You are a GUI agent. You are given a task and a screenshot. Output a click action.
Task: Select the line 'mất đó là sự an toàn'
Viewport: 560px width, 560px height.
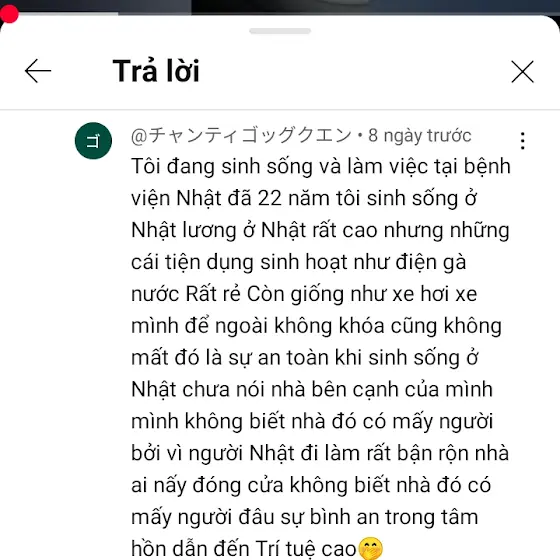click(230, 358)
